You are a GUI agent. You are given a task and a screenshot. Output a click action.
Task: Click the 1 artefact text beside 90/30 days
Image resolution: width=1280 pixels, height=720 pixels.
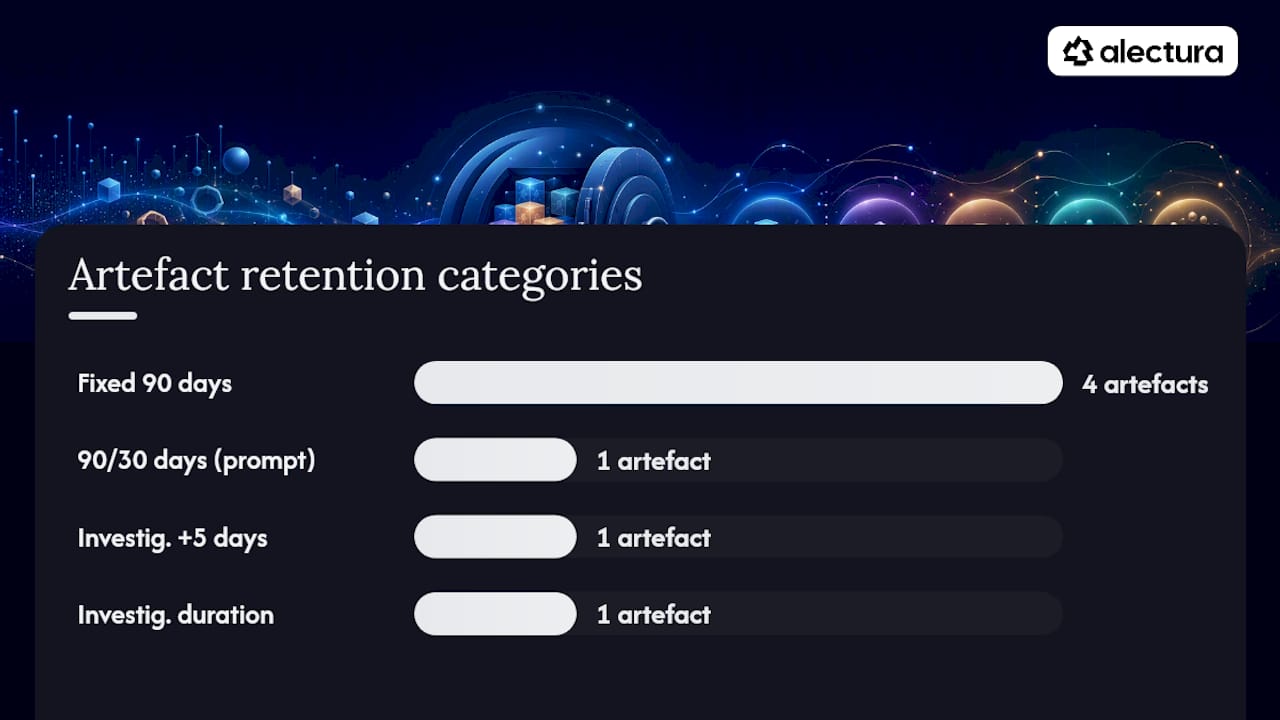pos(654,461)
